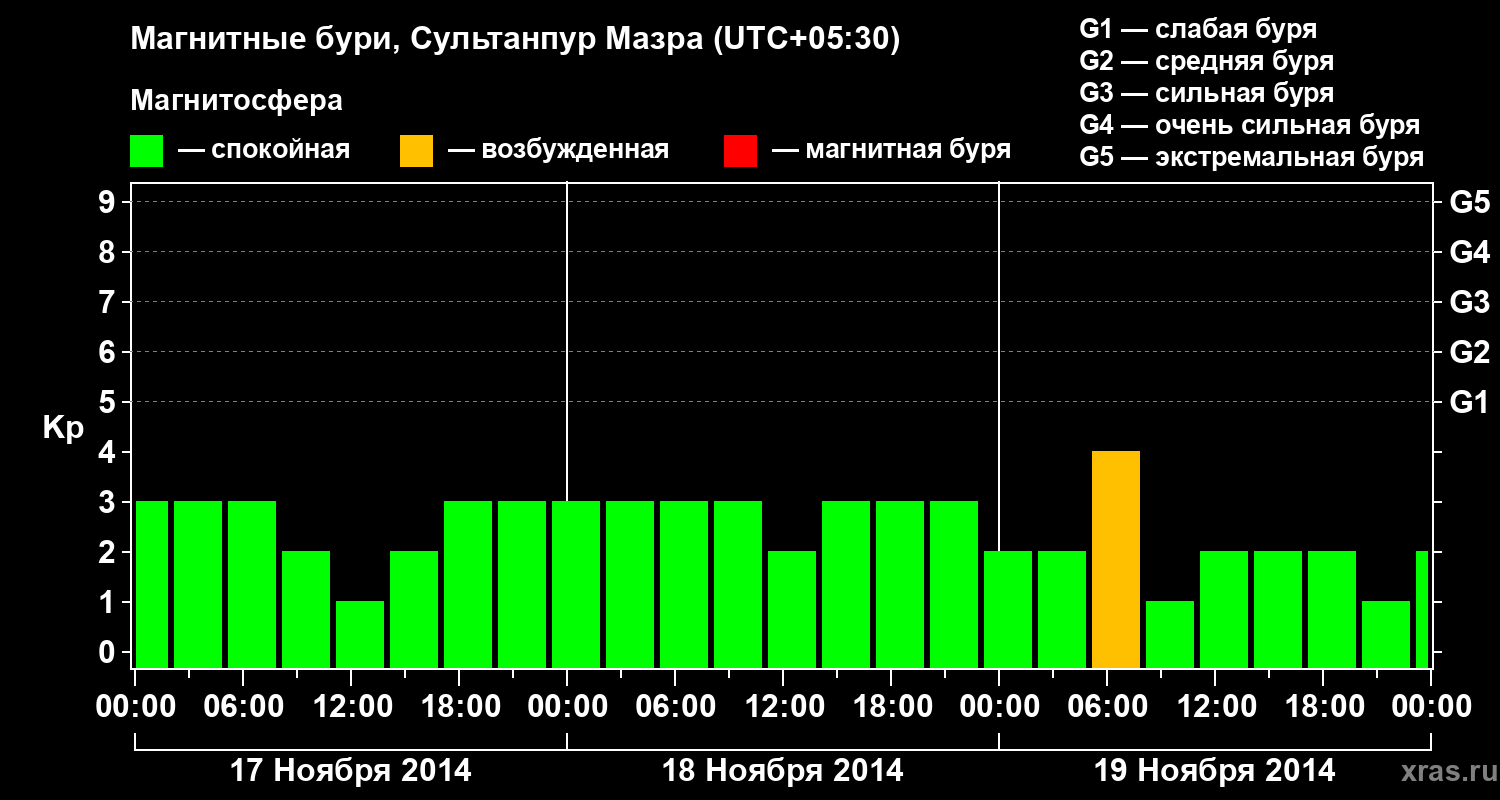
Task: Click the 'G1' label on the right axis
Action: (1470, 402)
